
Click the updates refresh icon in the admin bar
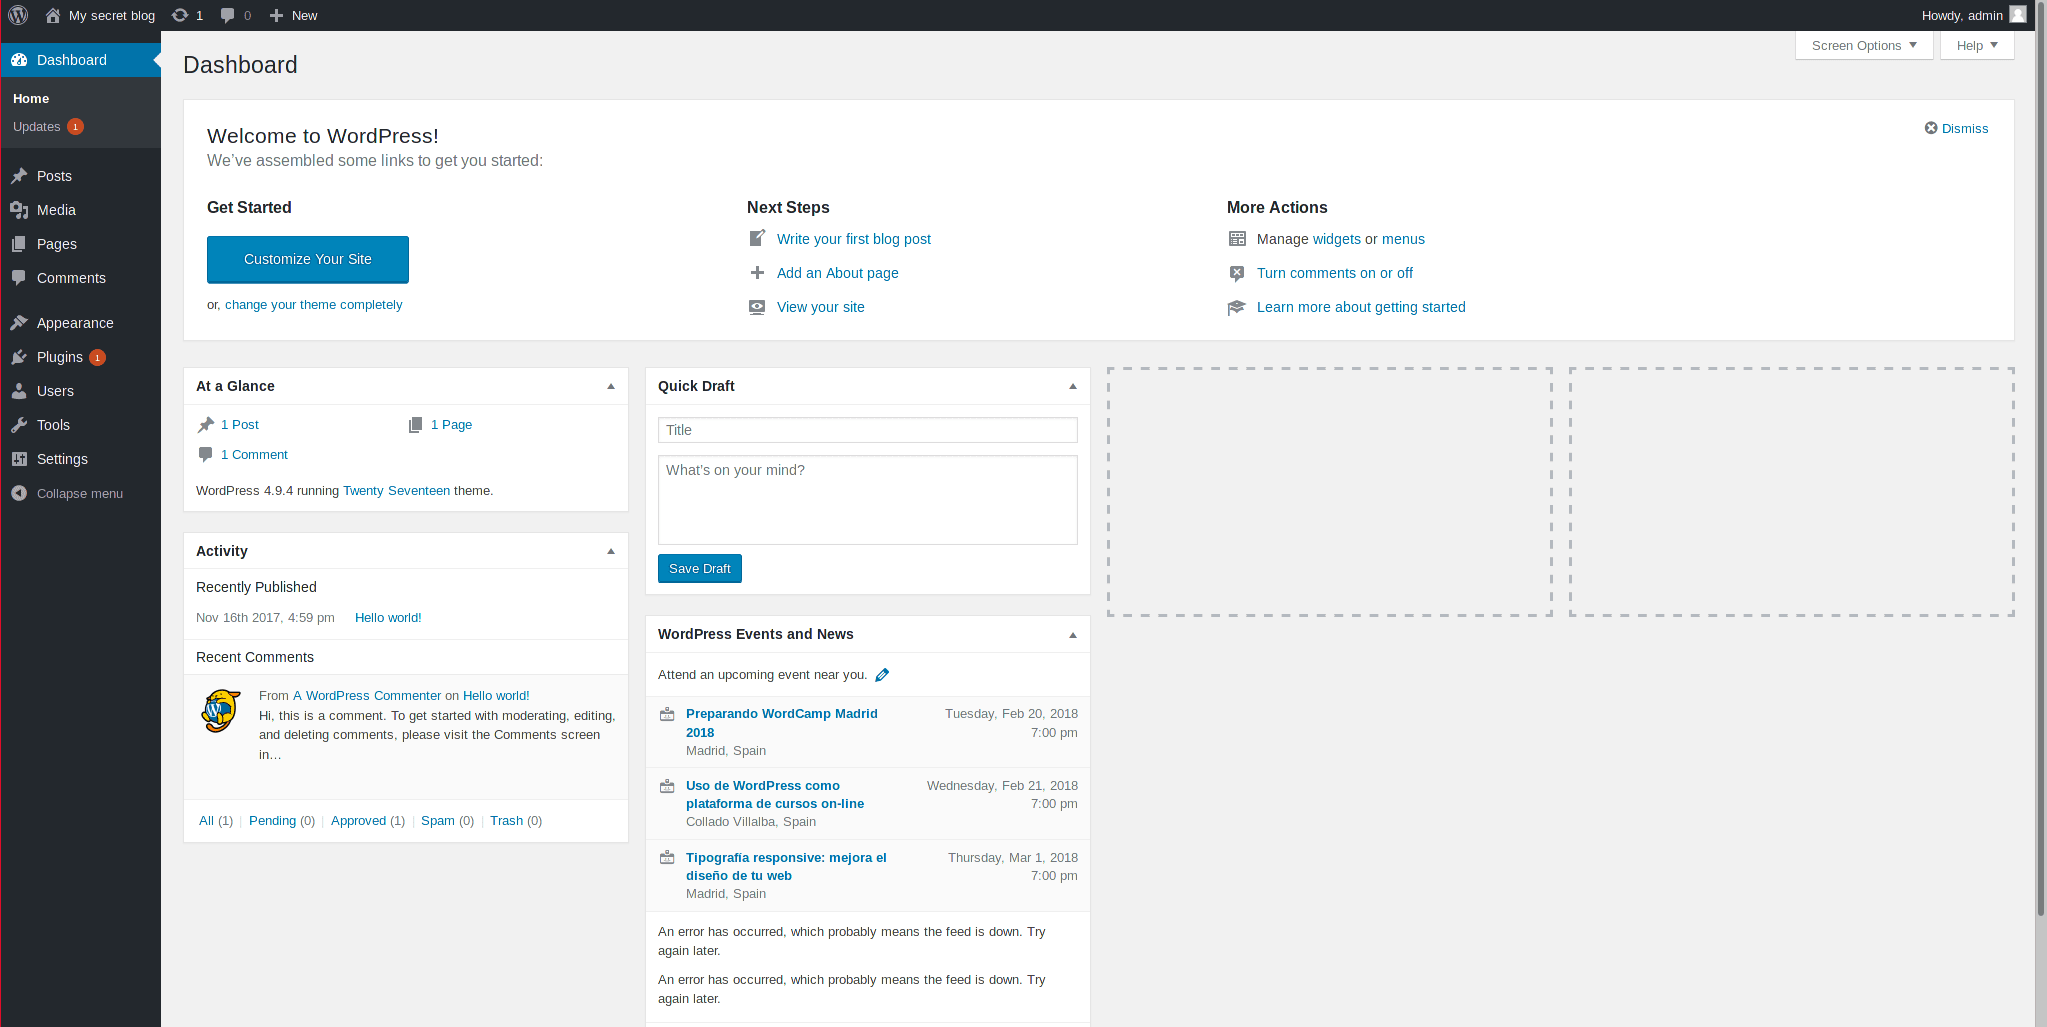(180, 15)
